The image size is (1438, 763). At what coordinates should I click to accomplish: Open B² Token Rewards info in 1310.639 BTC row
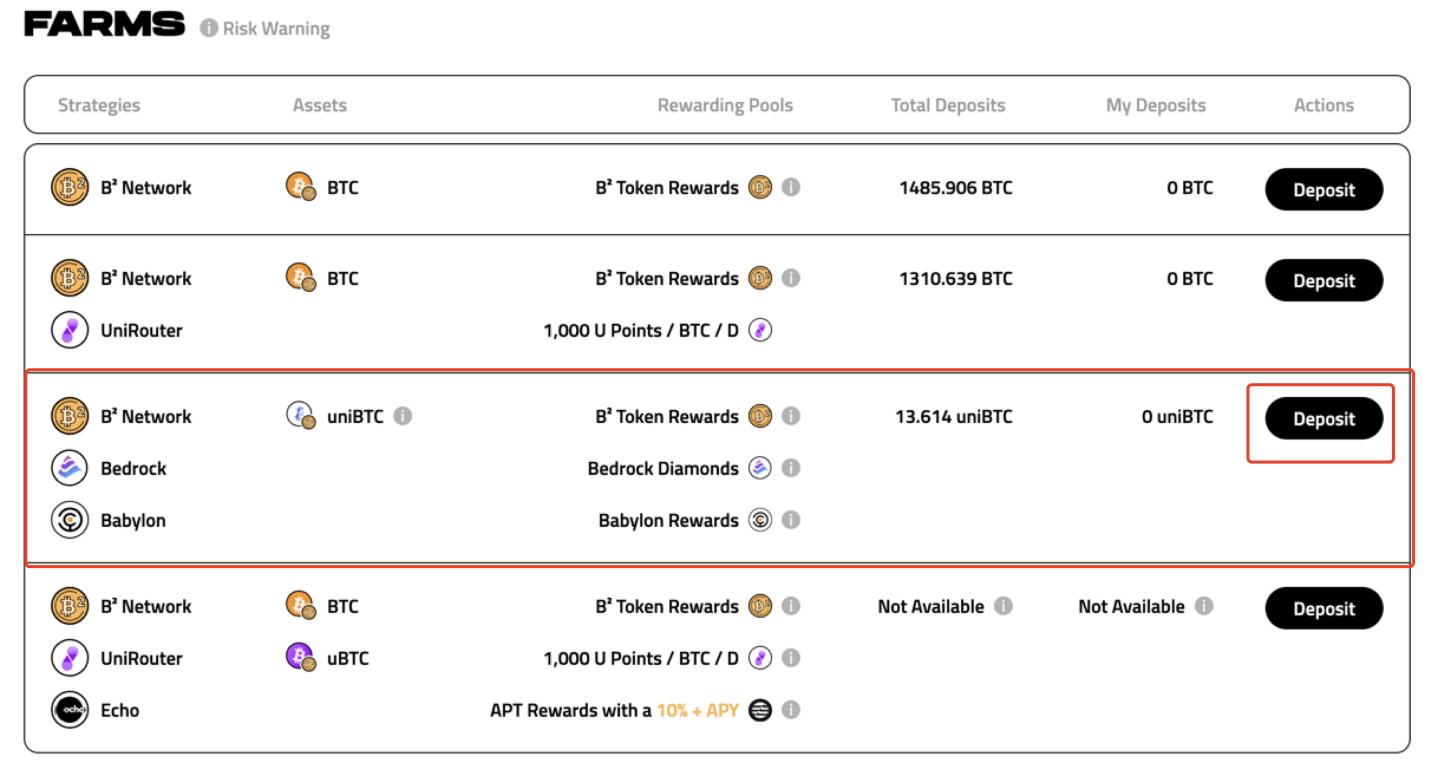(791, 279)
